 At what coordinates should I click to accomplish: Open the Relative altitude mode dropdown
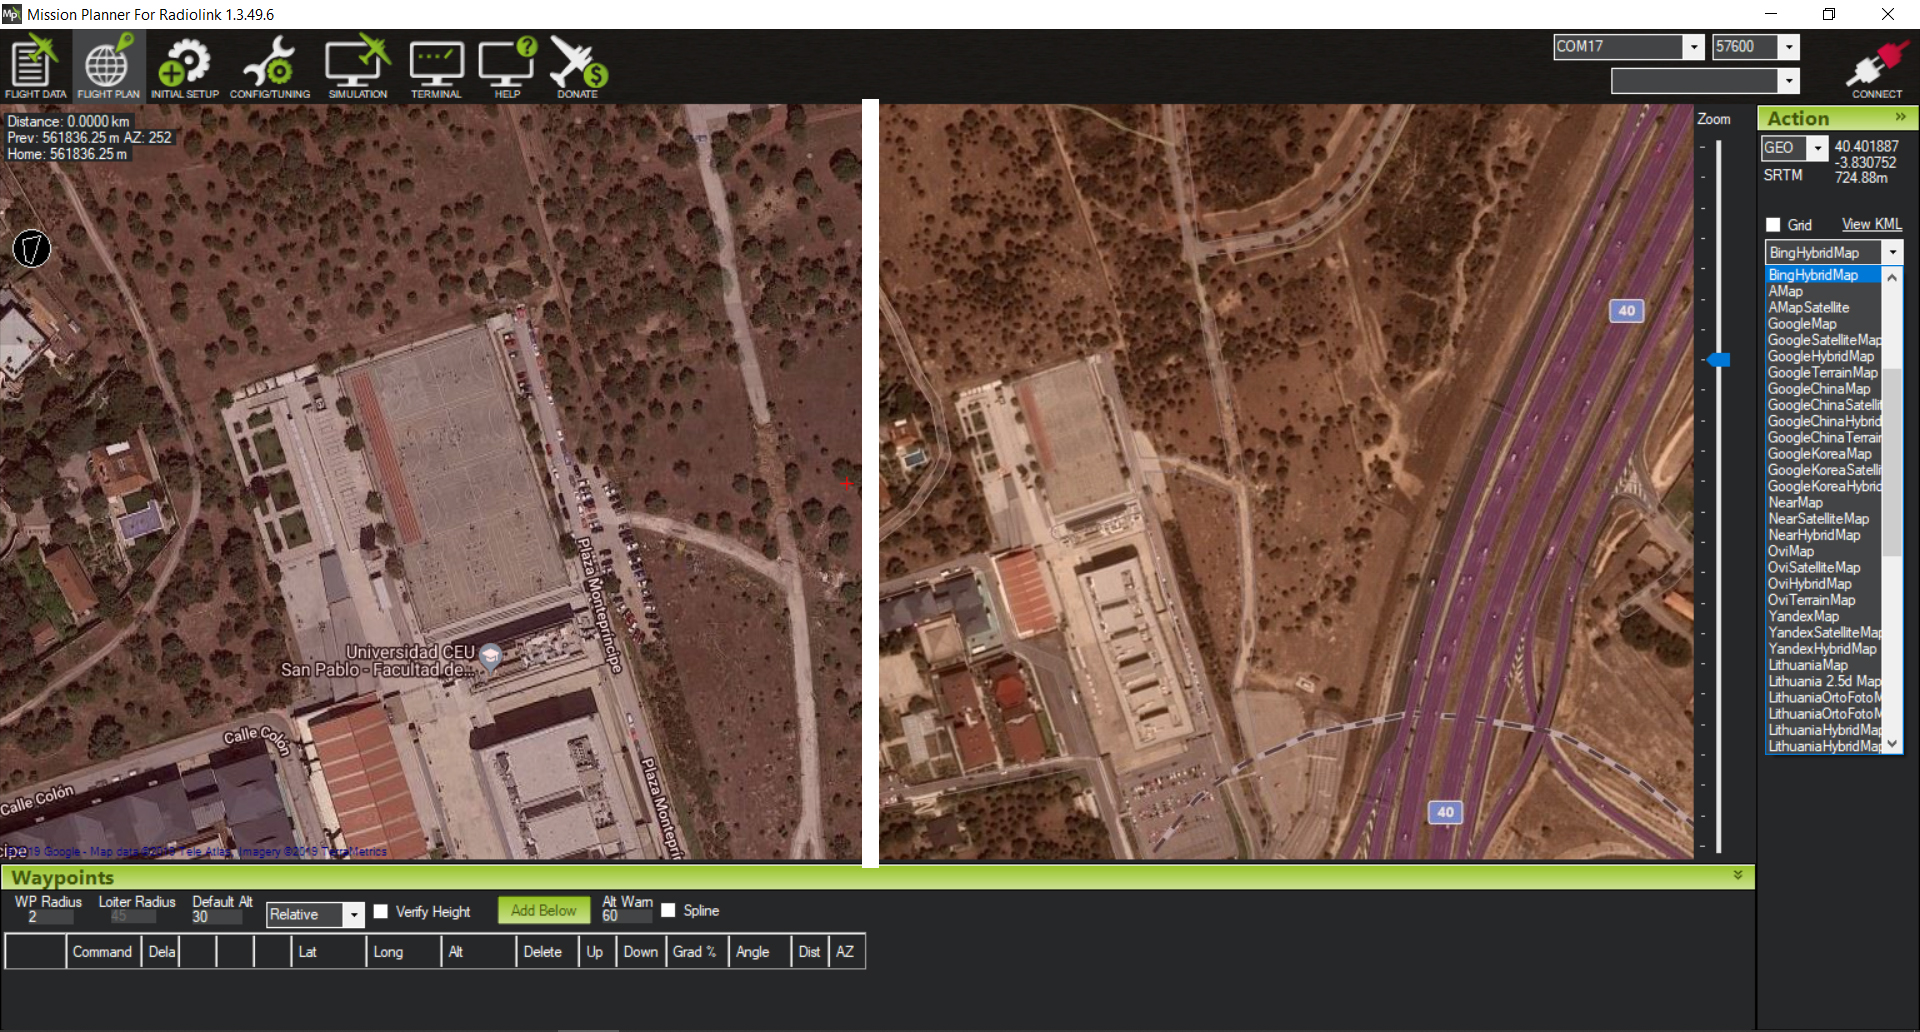click(353, 915)
